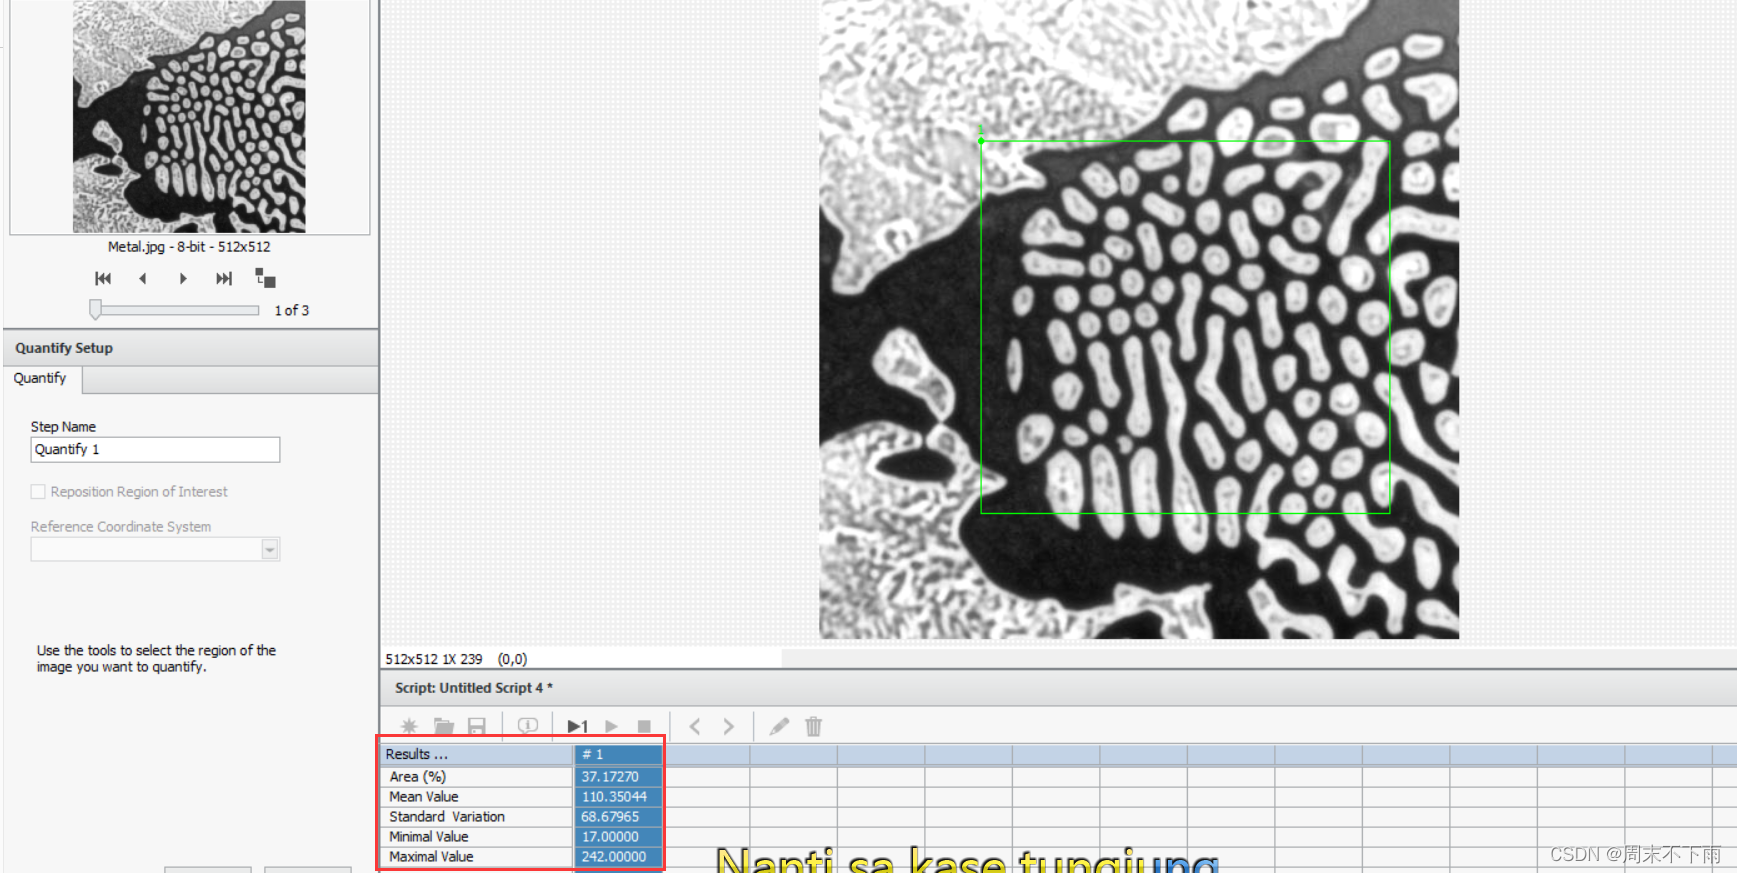The image size is (1737, 873).
Task: Run the script once on current image
Action: point(577,727)
